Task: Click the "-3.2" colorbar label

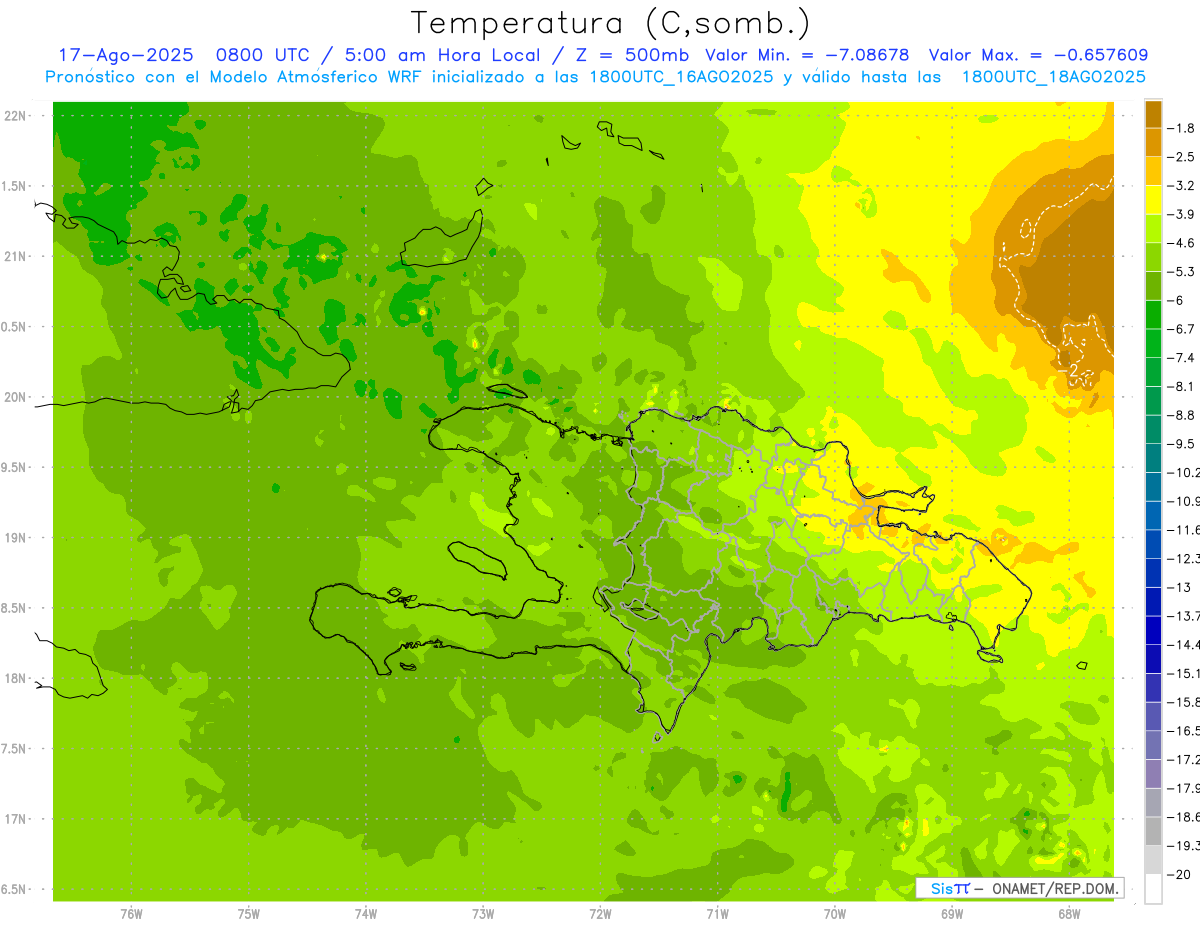Action: [1183, 186]
